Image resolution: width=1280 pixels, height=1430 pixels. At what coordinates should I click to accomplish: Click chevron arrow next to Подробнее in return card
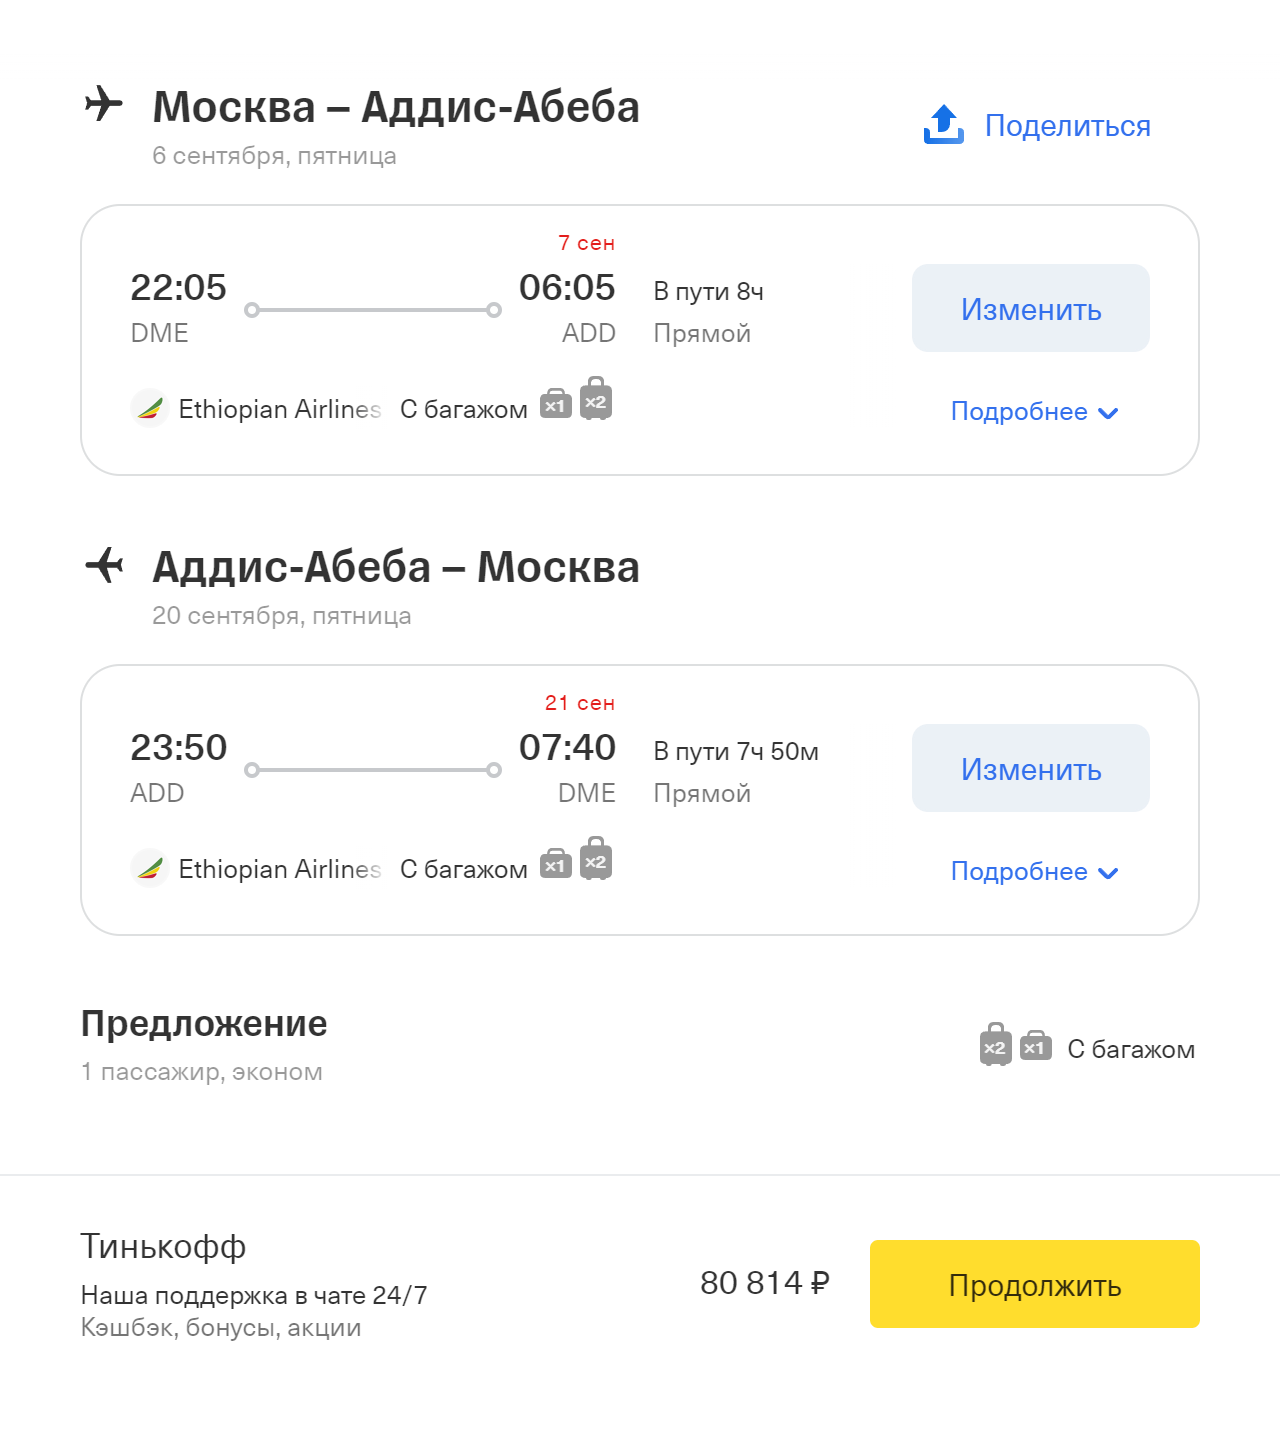(1108, 873)
